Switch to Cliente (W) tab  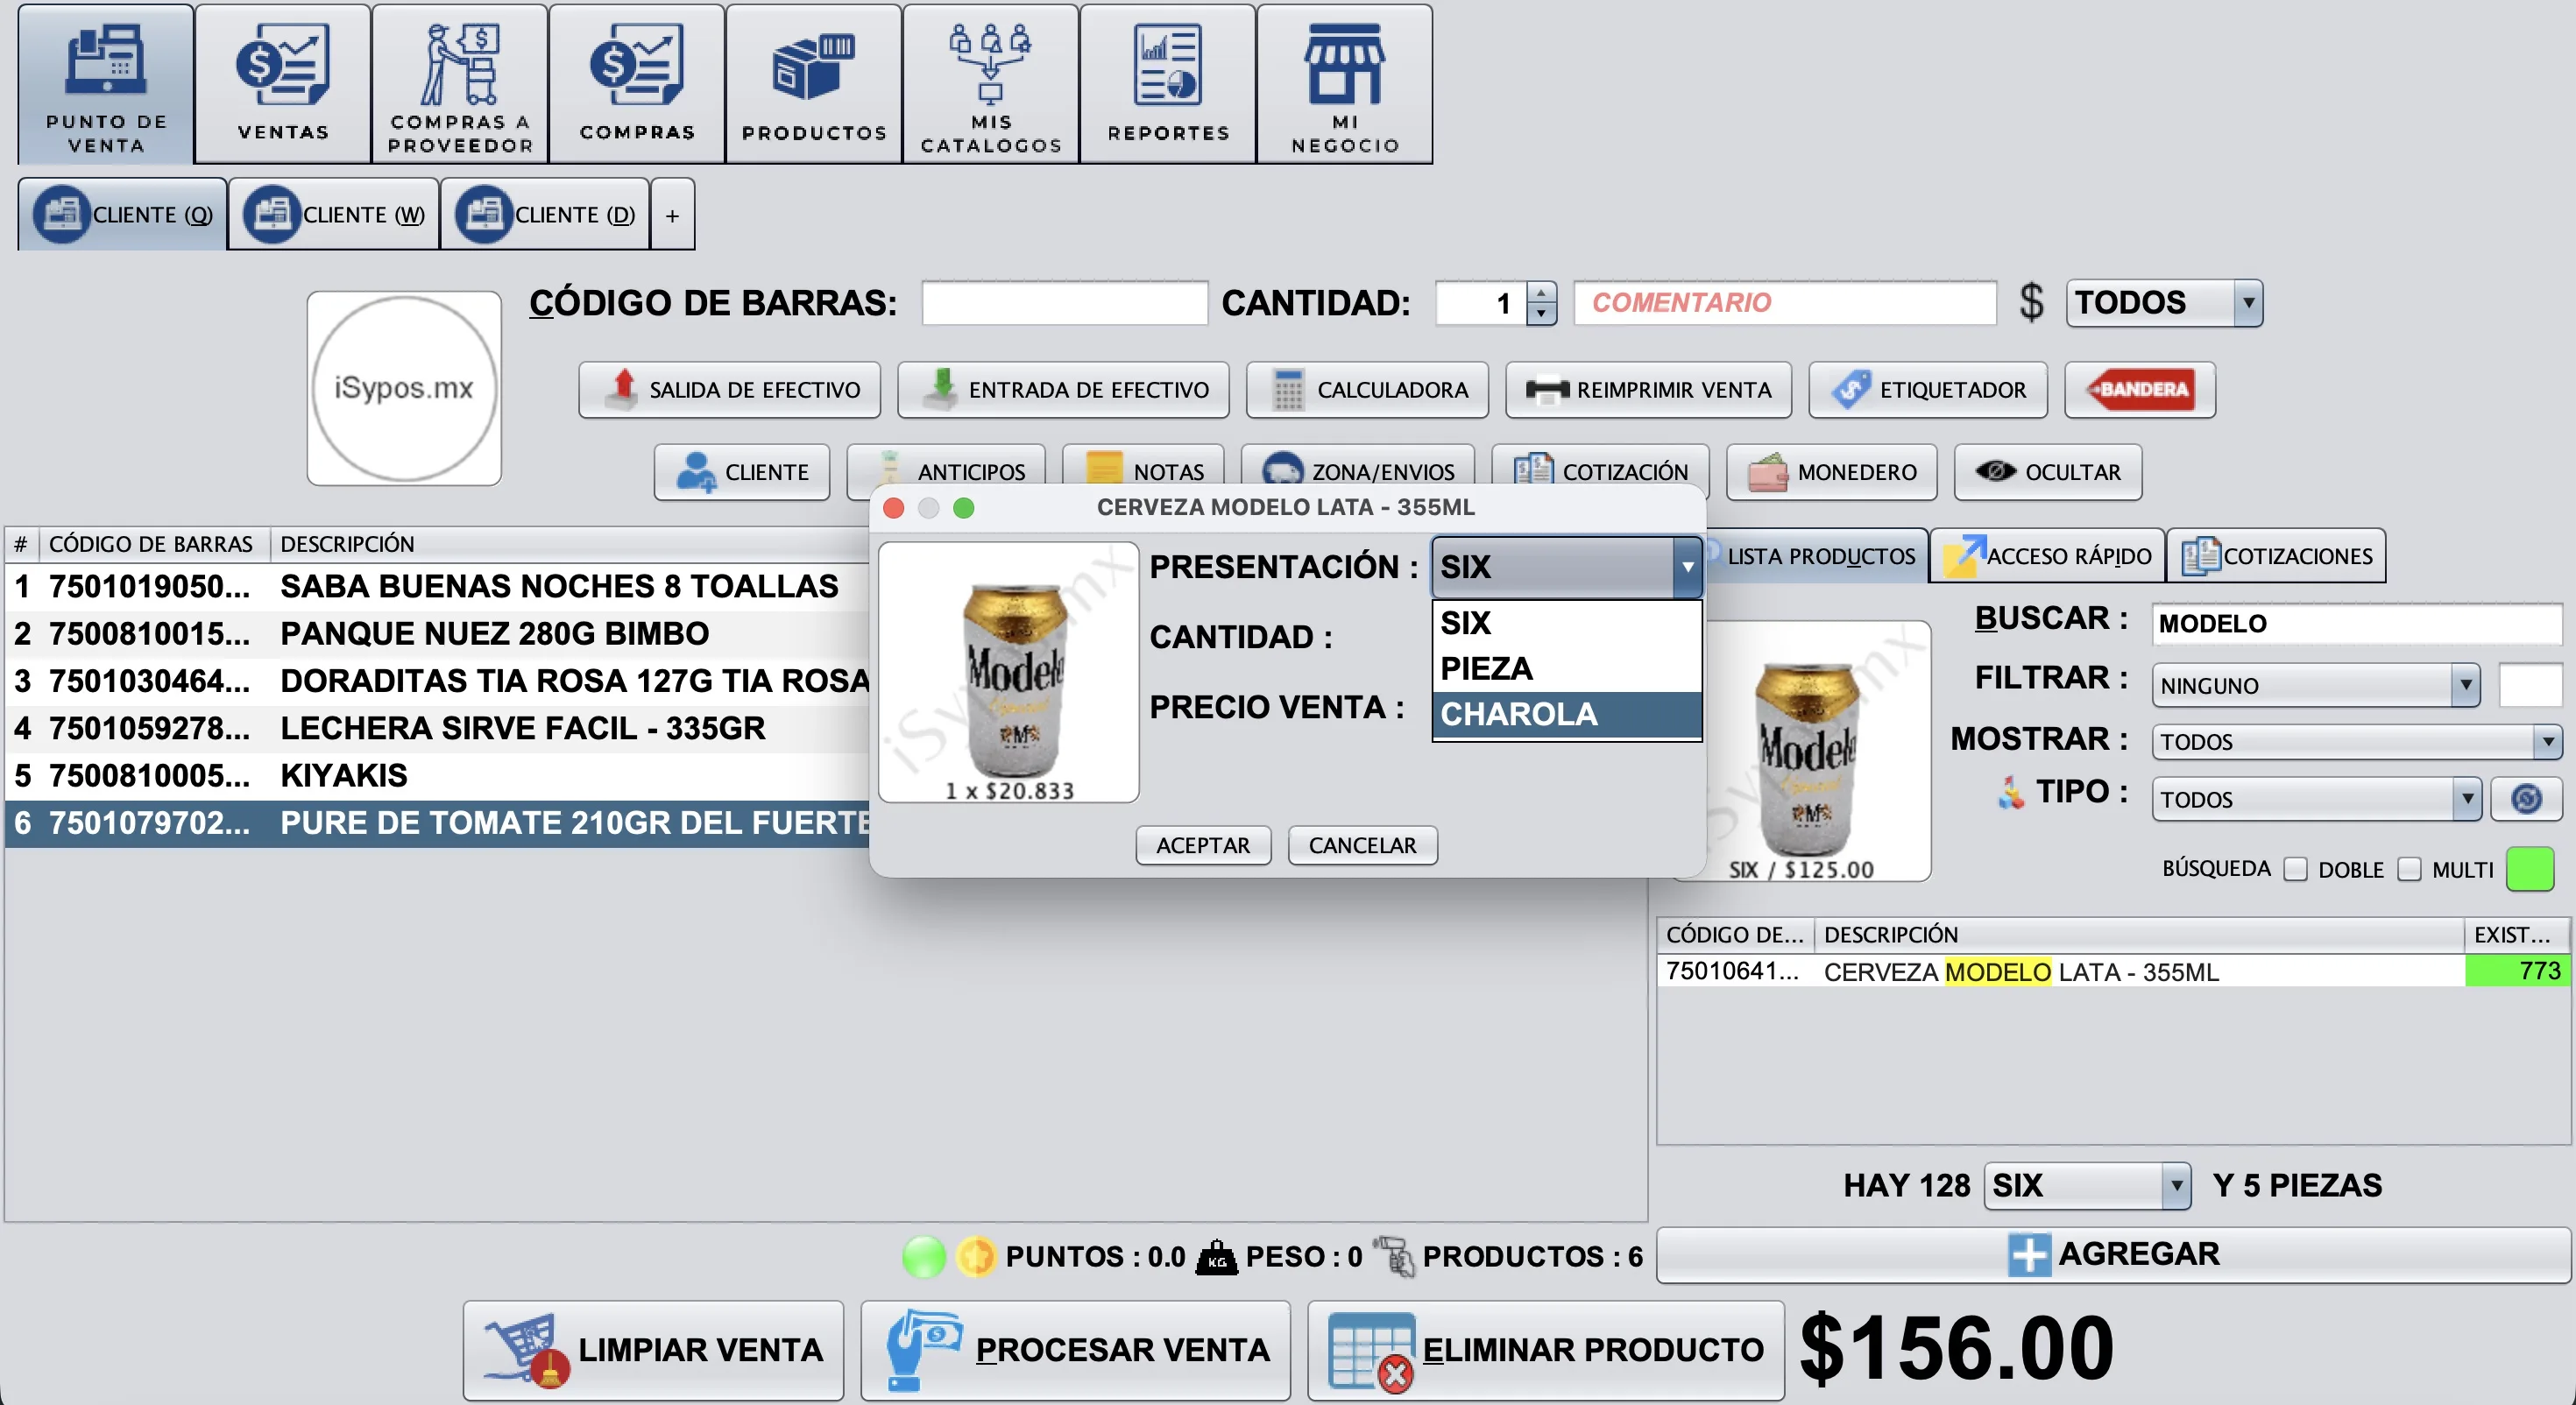[334, 215]
